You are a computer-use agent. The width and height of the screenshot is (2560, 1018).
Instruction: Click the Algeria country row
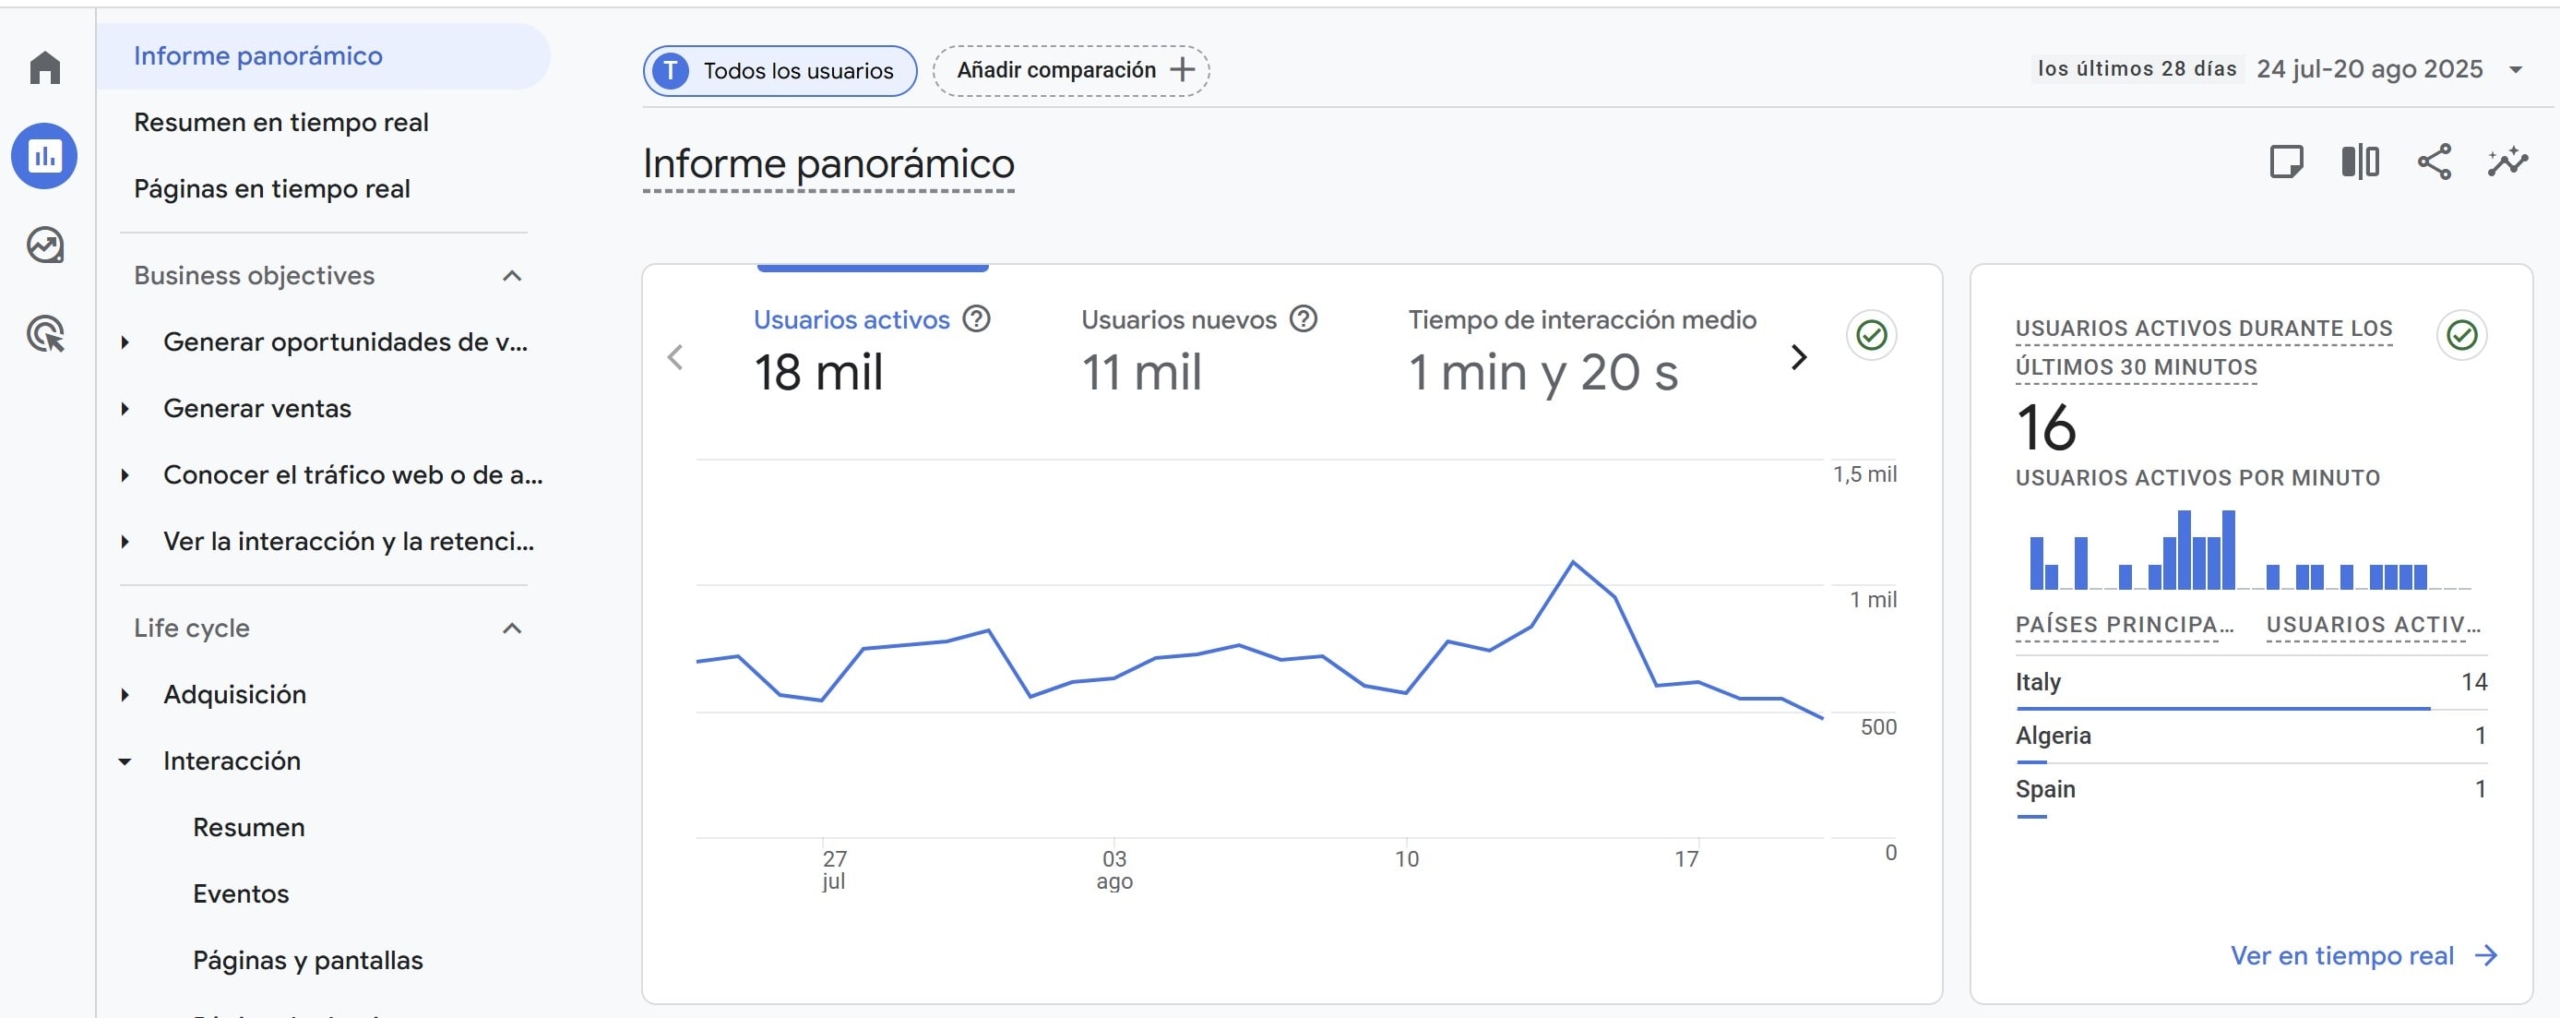(x=2251, y=737)
